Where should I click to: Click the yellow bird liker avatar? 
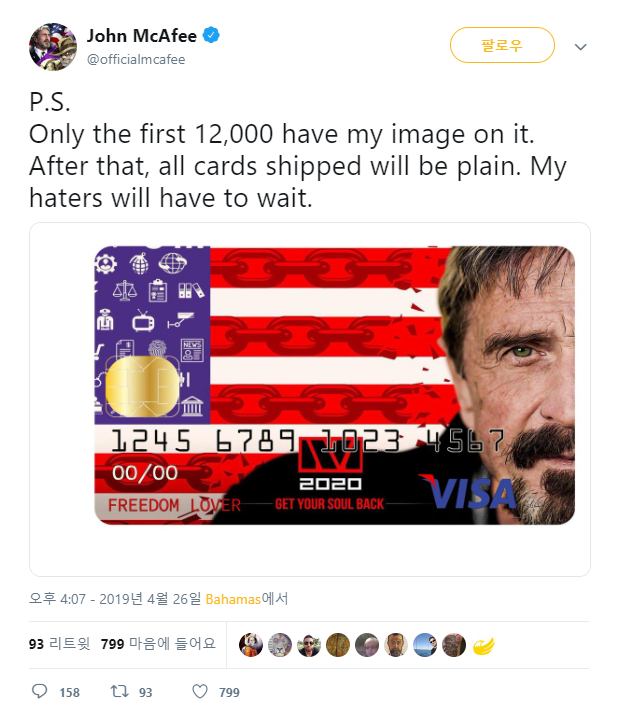(483, 645)
